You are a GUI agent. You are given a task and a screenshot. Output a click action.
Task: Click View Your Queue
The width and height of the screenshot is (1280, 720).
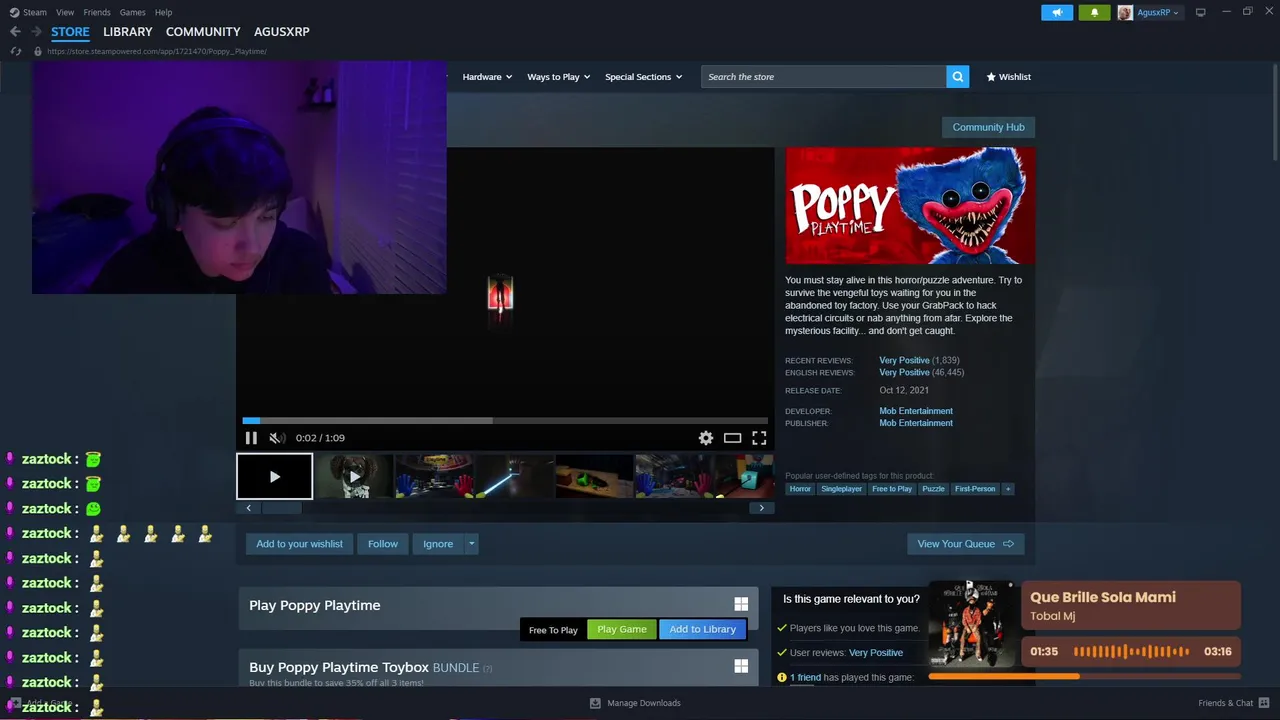pos(966,544)
